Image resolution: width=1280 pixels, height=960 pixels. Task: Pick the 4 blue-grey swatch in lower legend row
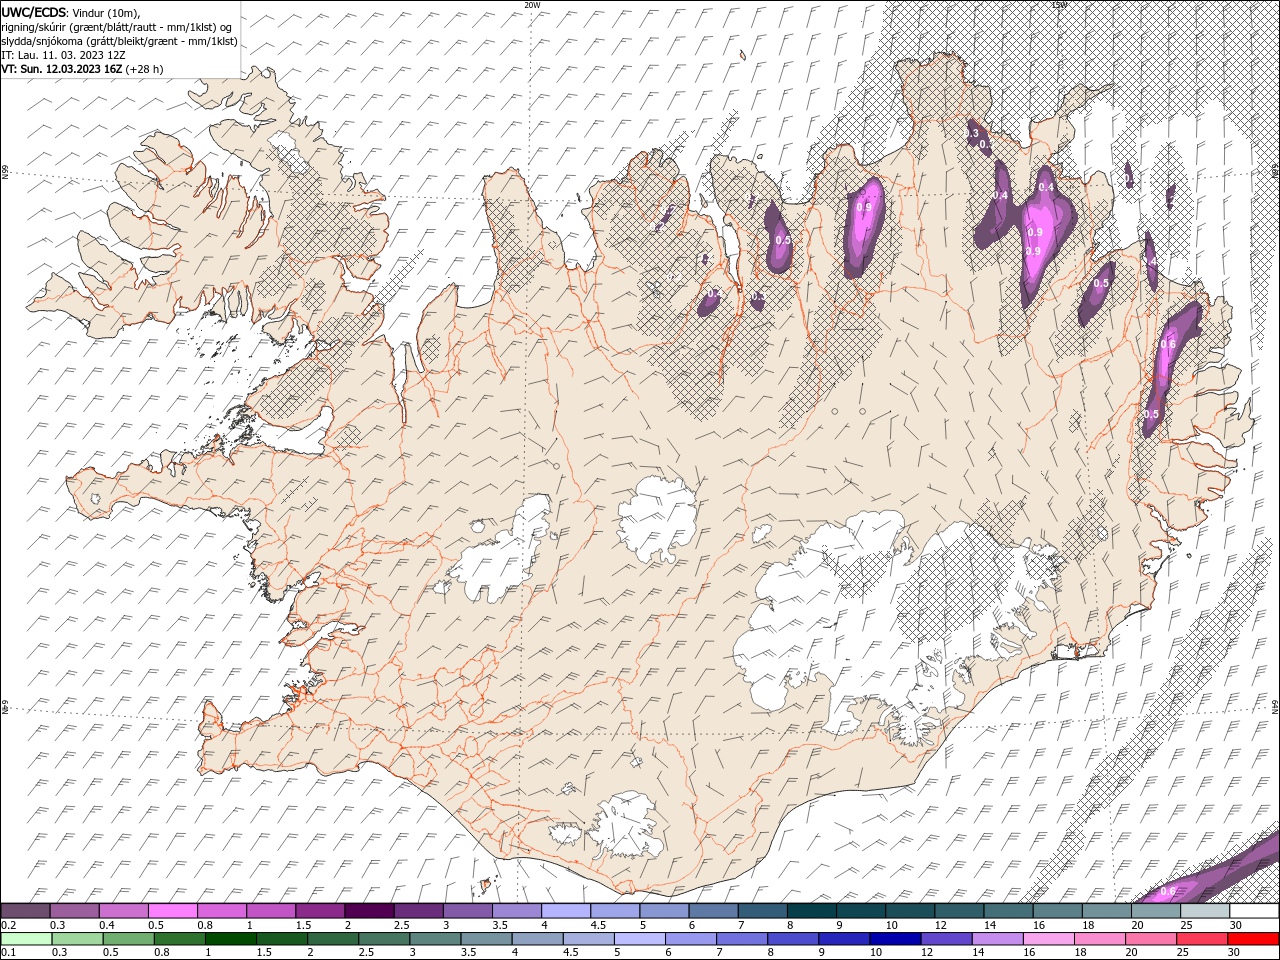coord(538,938)
